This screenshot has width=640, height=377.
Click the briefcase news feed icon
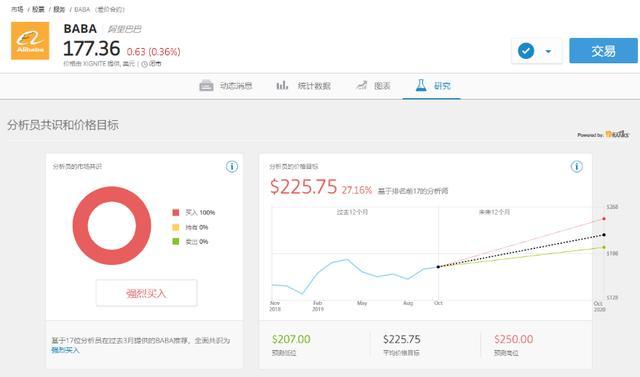(206, 86)
